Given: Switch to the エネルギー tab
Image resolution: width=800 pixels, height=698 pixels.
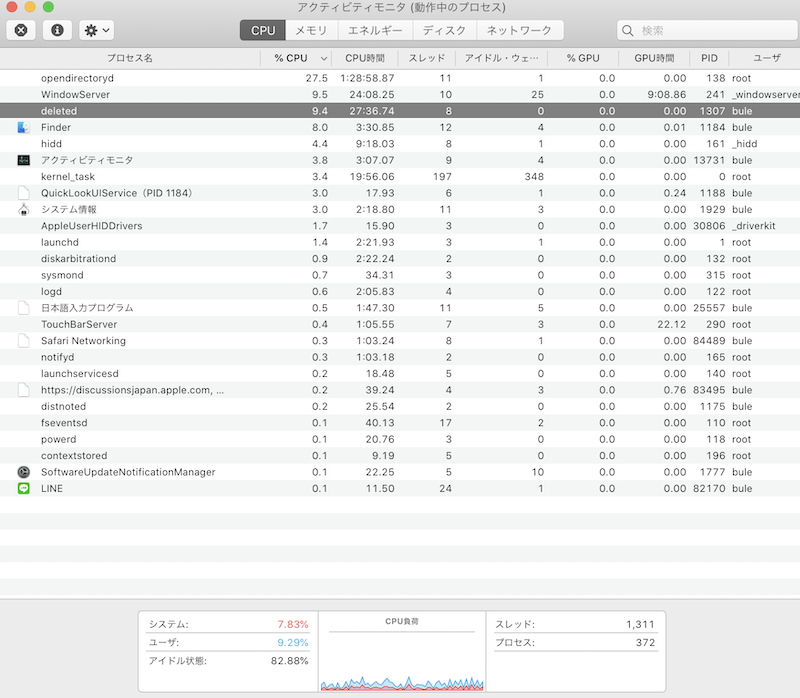Looking at the screenshot, I should point(374,31).
